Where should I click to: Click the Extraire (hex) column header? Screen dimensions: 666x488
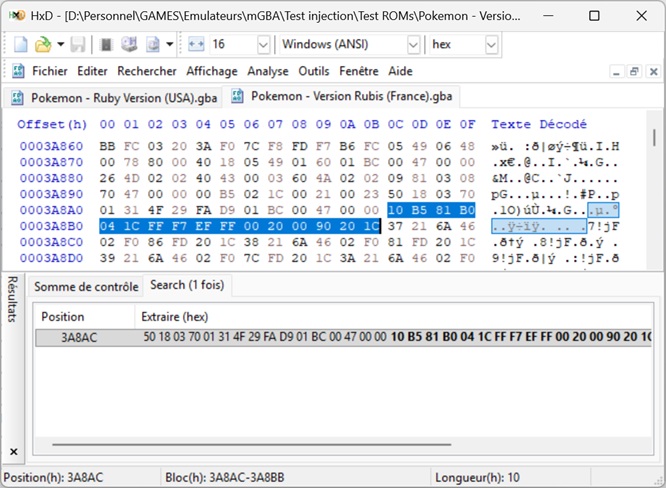175,316
